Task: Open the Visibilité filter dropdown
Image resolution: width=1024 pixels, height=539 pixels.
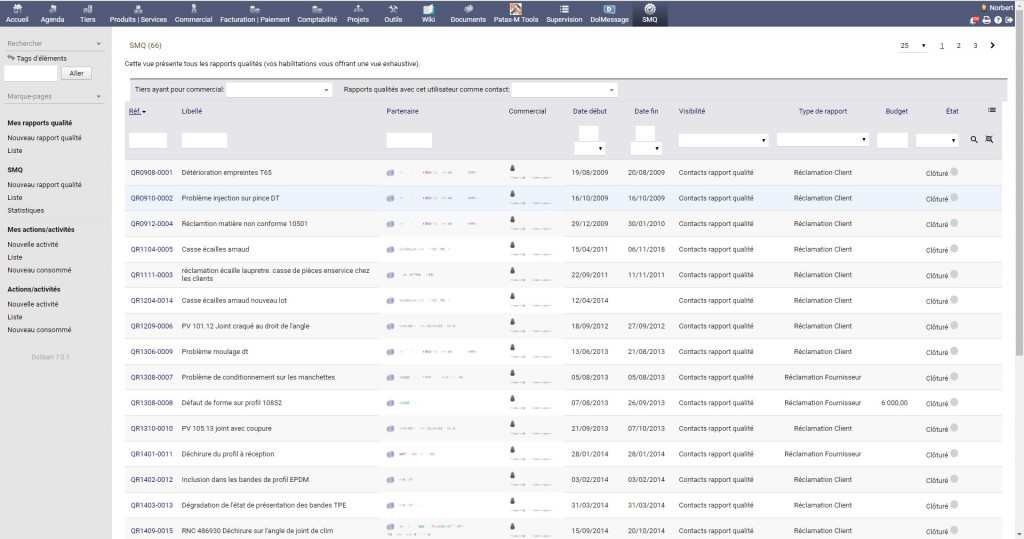Action: pyautogui.click(x=723, y=141)
